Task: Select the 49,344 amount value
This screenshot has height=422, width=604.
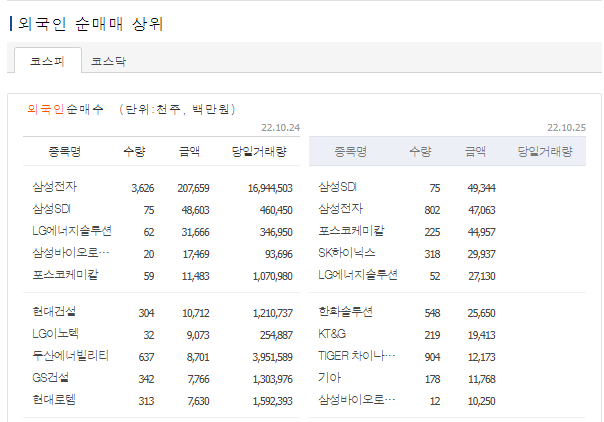Action: point(482,188)
